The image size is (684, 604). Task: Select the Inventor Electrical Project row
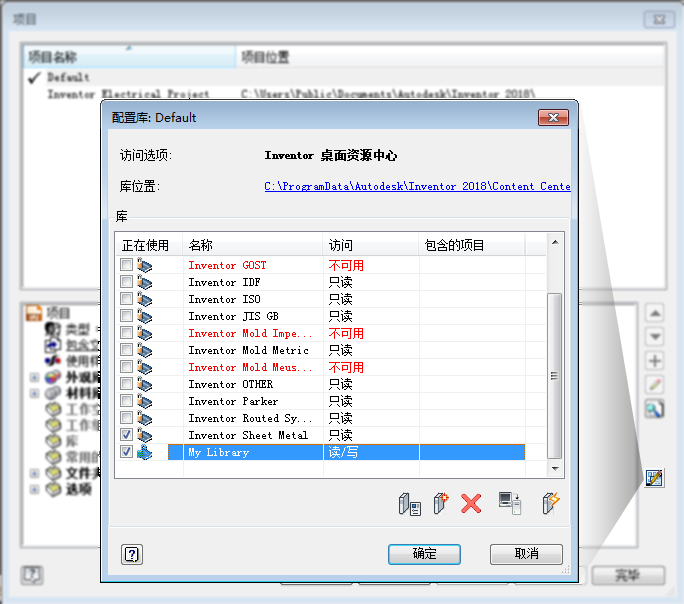tap(345, 94)
